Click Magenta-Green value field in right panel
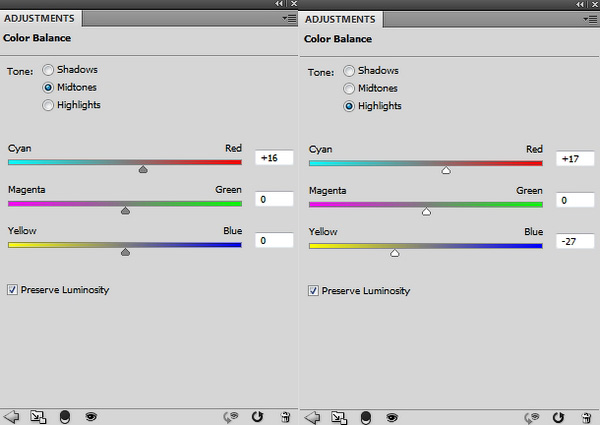This screenshot has width=600, height=425. [x=575, y=200]
